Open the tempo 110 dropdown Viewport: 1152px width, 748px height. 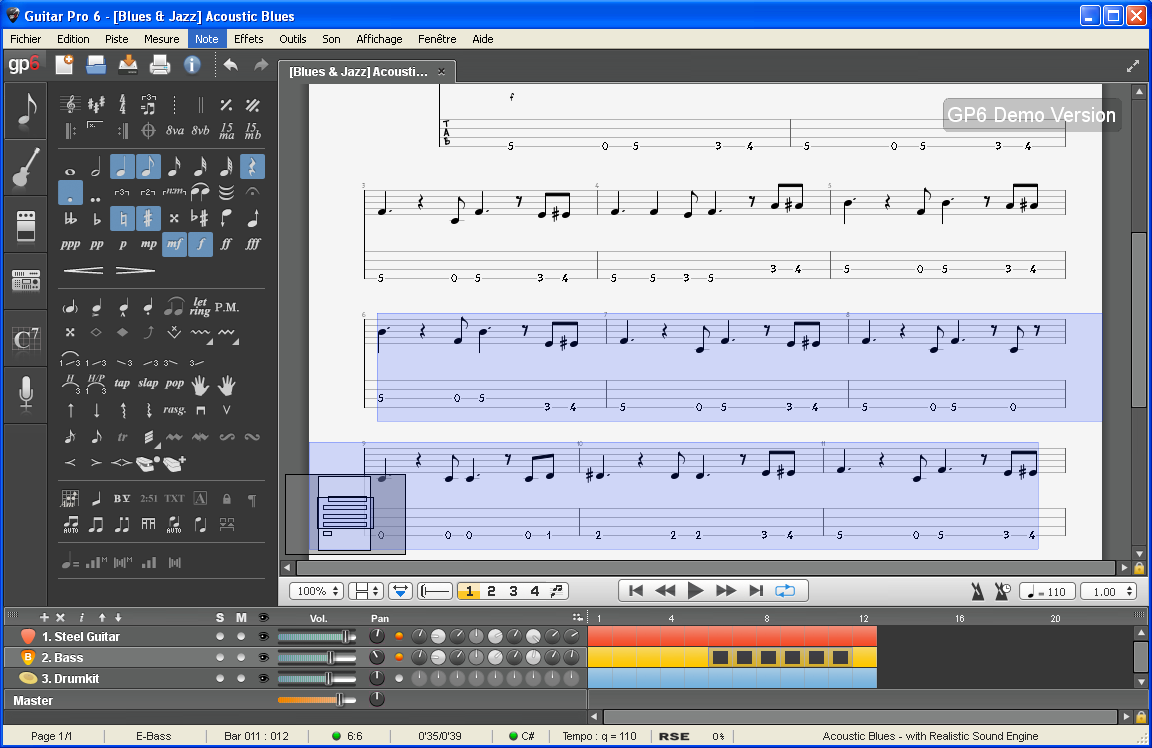tap(1045, 591)
